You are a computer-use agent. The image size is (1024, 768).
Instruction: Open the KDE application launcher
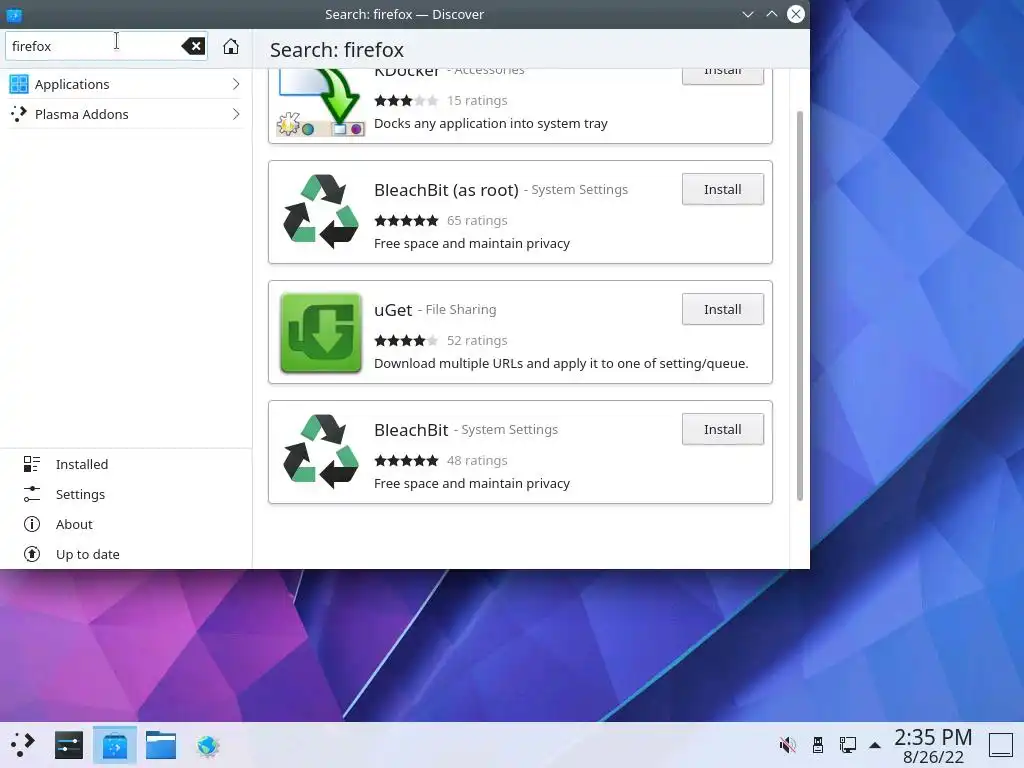pyautogui.click(x=22, y=745)
